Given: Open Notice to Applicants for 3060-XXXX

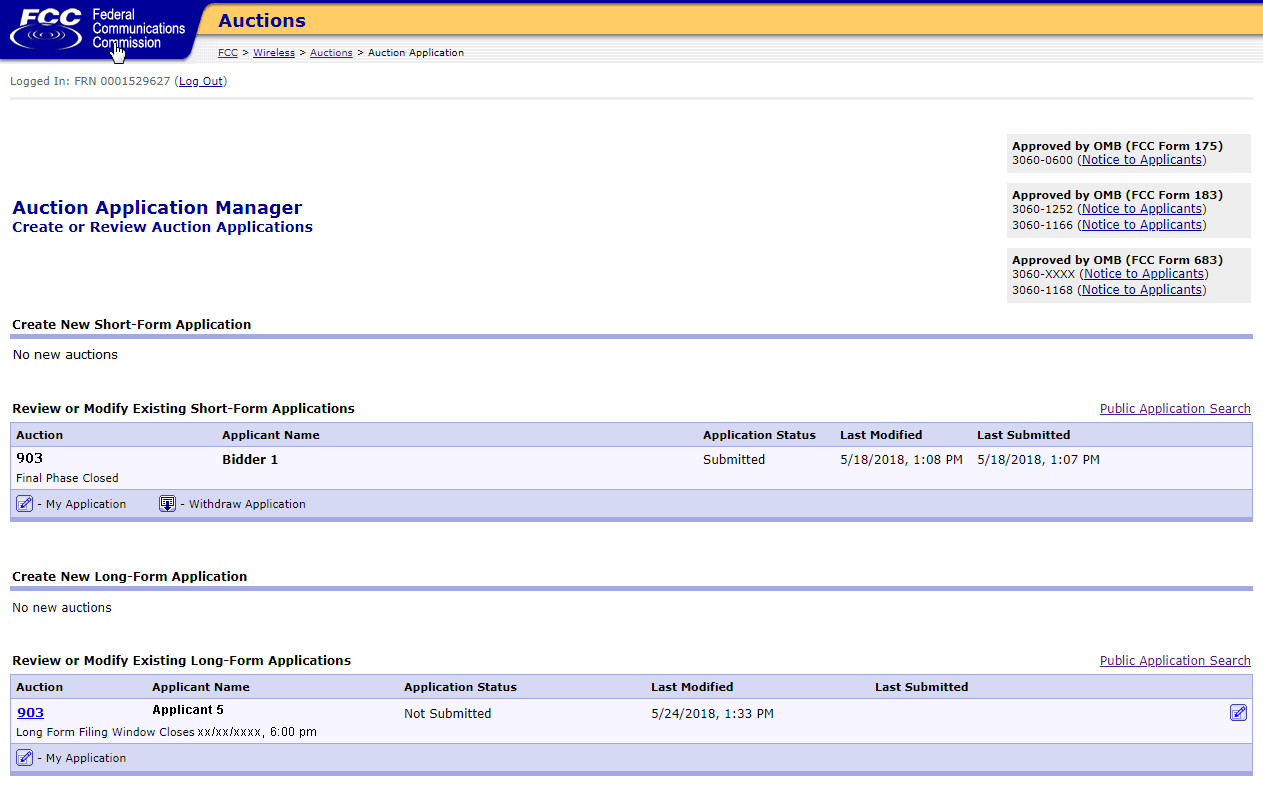Looking at the screenshot, I should tap(1144, 274).
